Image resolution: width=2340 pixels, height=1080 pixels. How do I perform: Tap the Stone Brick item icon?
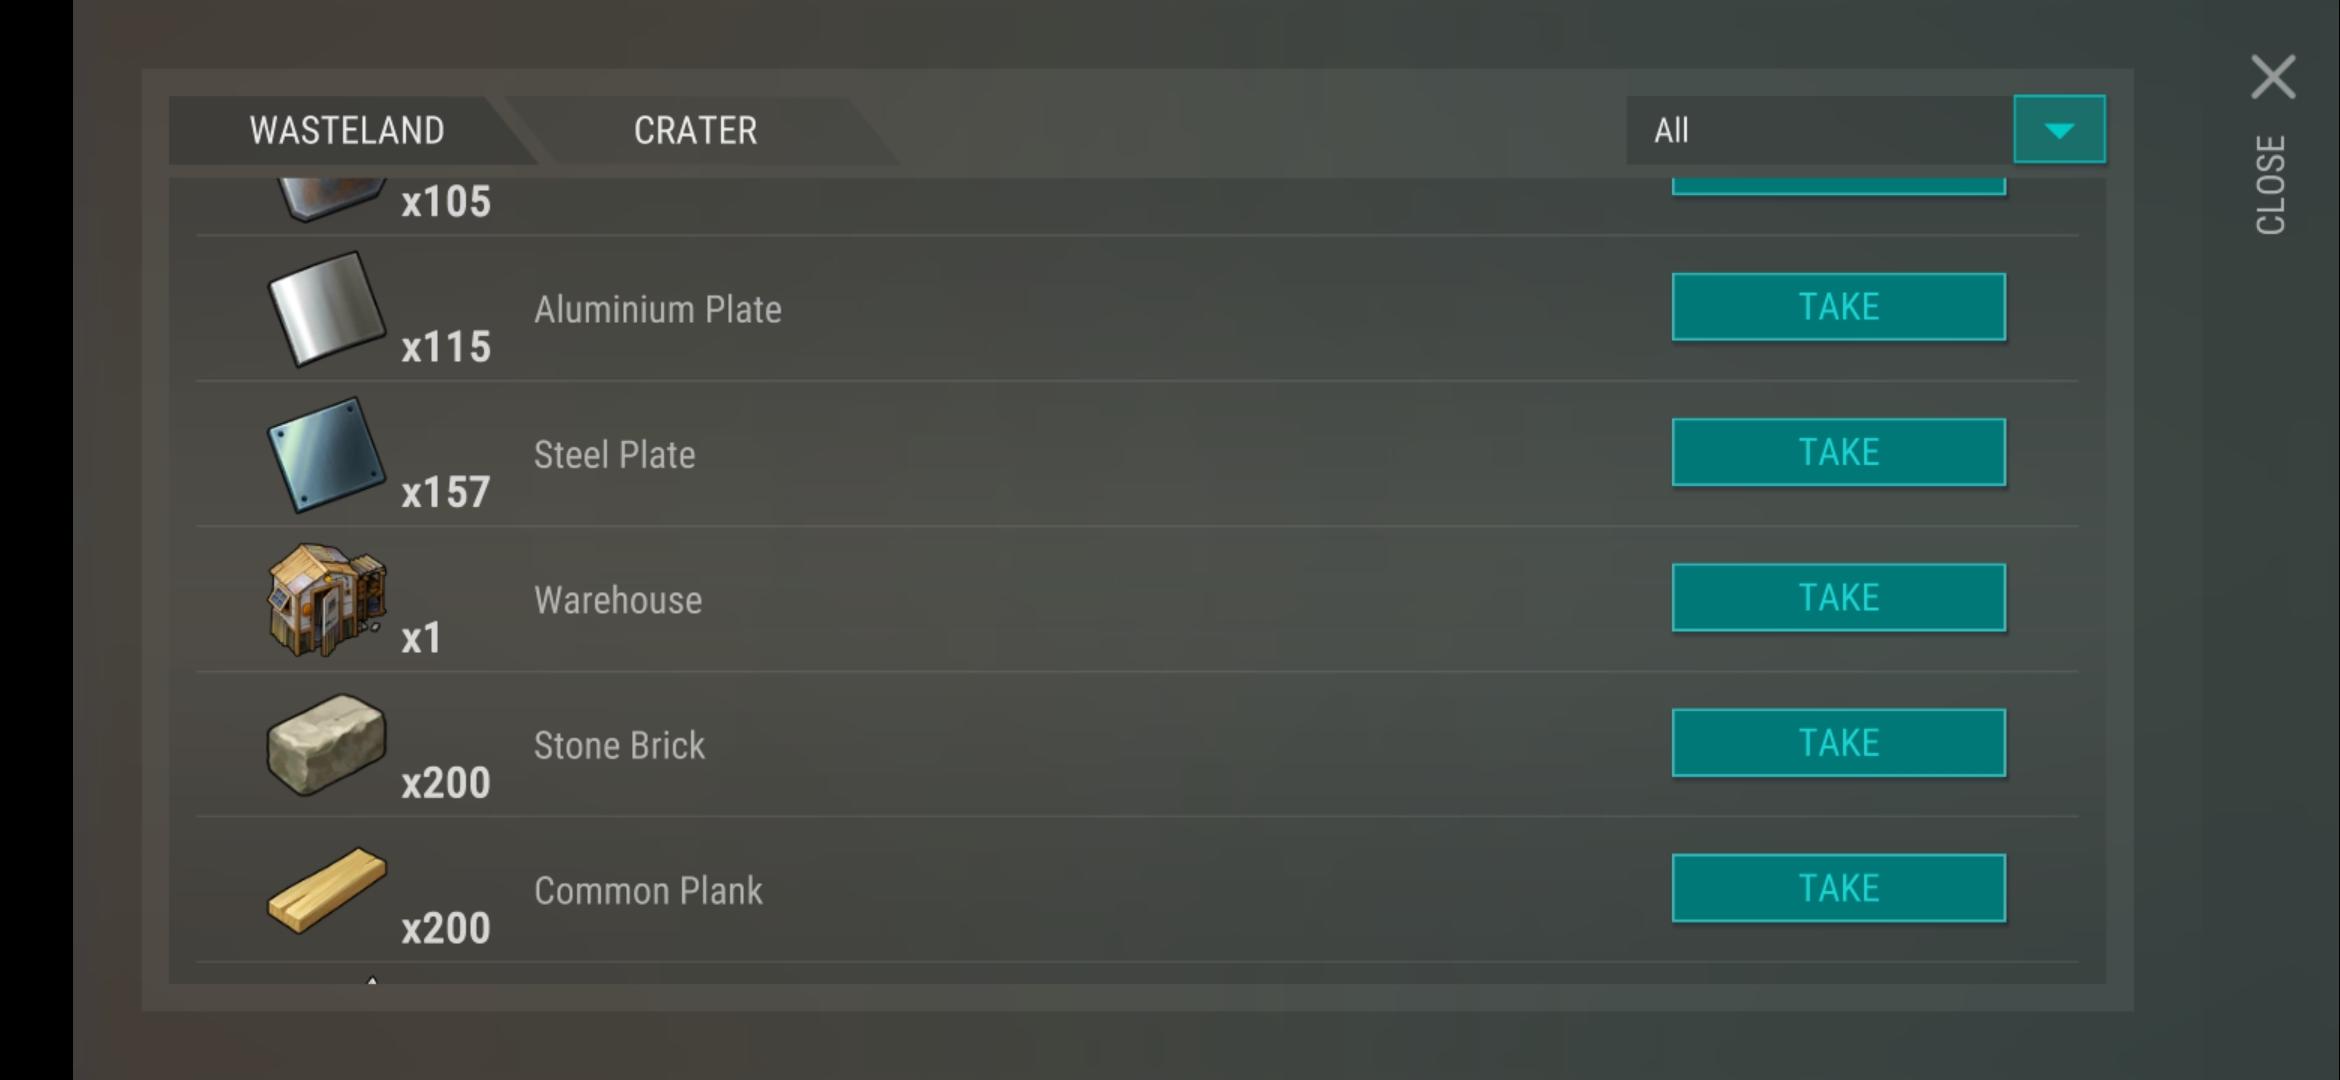tap(326, 745)
